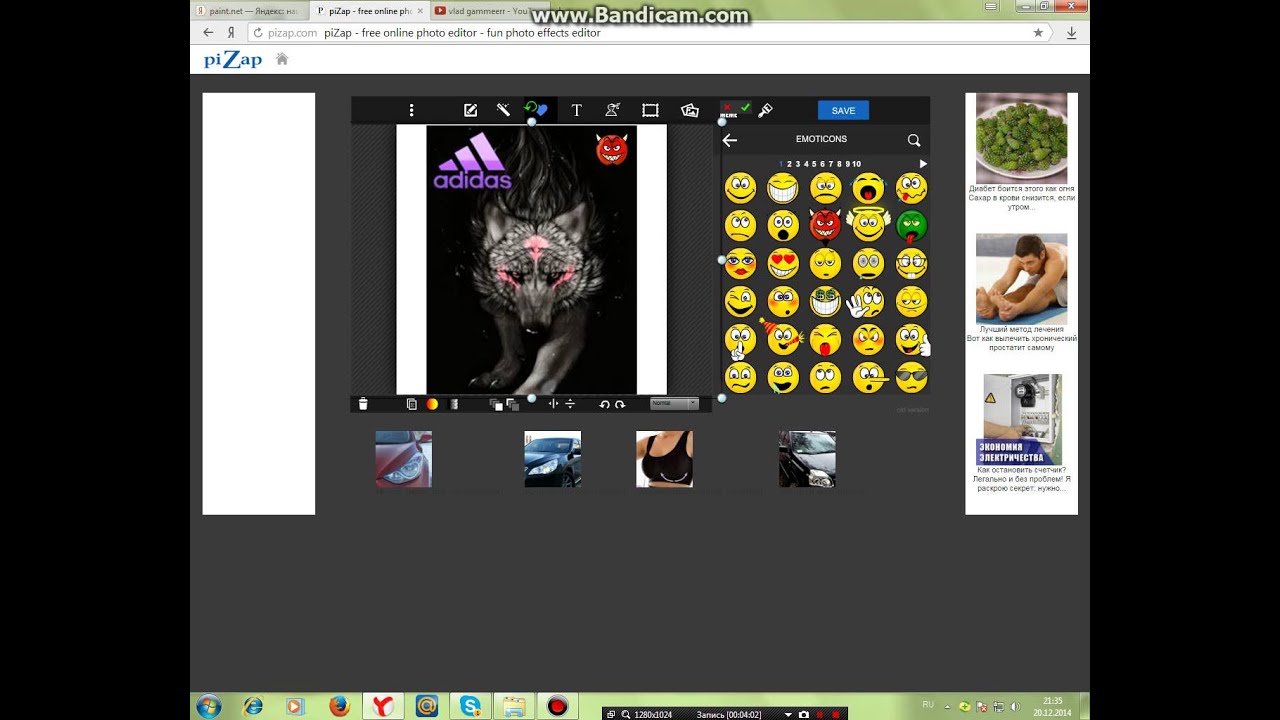
Task: Open browser downloads arrow icon
Action: [x=1071, y=32]
